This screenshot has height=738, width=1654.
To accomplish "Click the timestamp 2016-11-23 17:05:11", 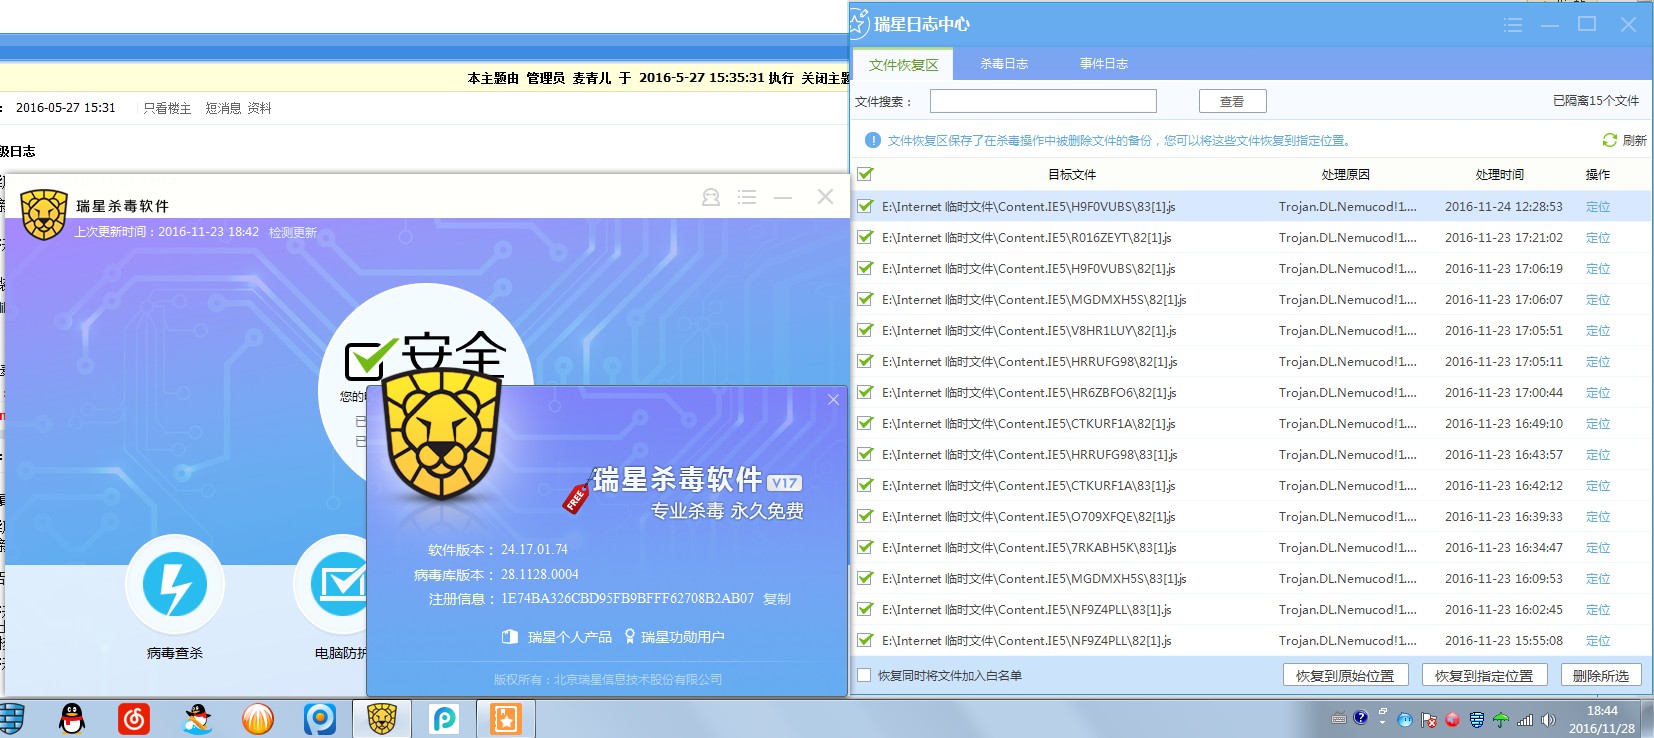I will coord(1504,362).
